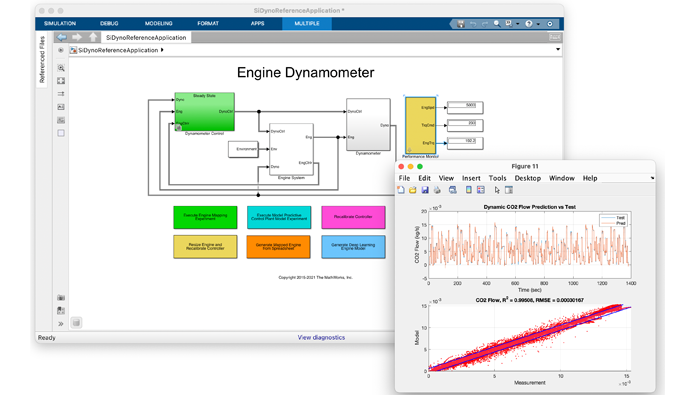Open the Desktop menu in Figure 11
The image size is (695, 395).
[527, 178]
